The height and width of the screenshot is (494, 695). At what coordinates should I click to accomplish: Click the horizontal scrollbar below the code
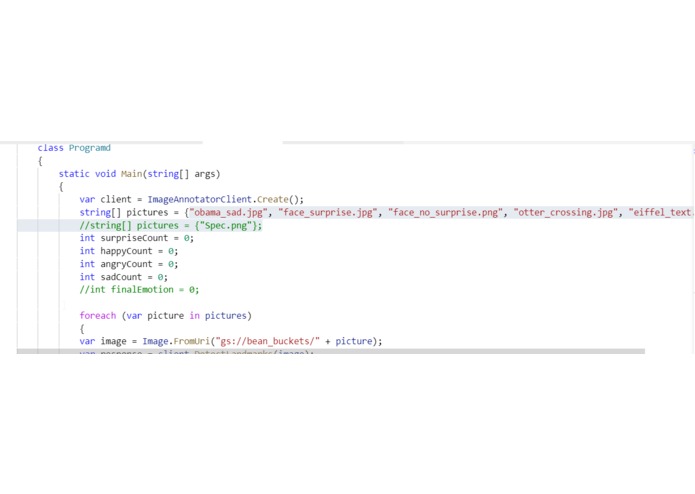point(331,351)
